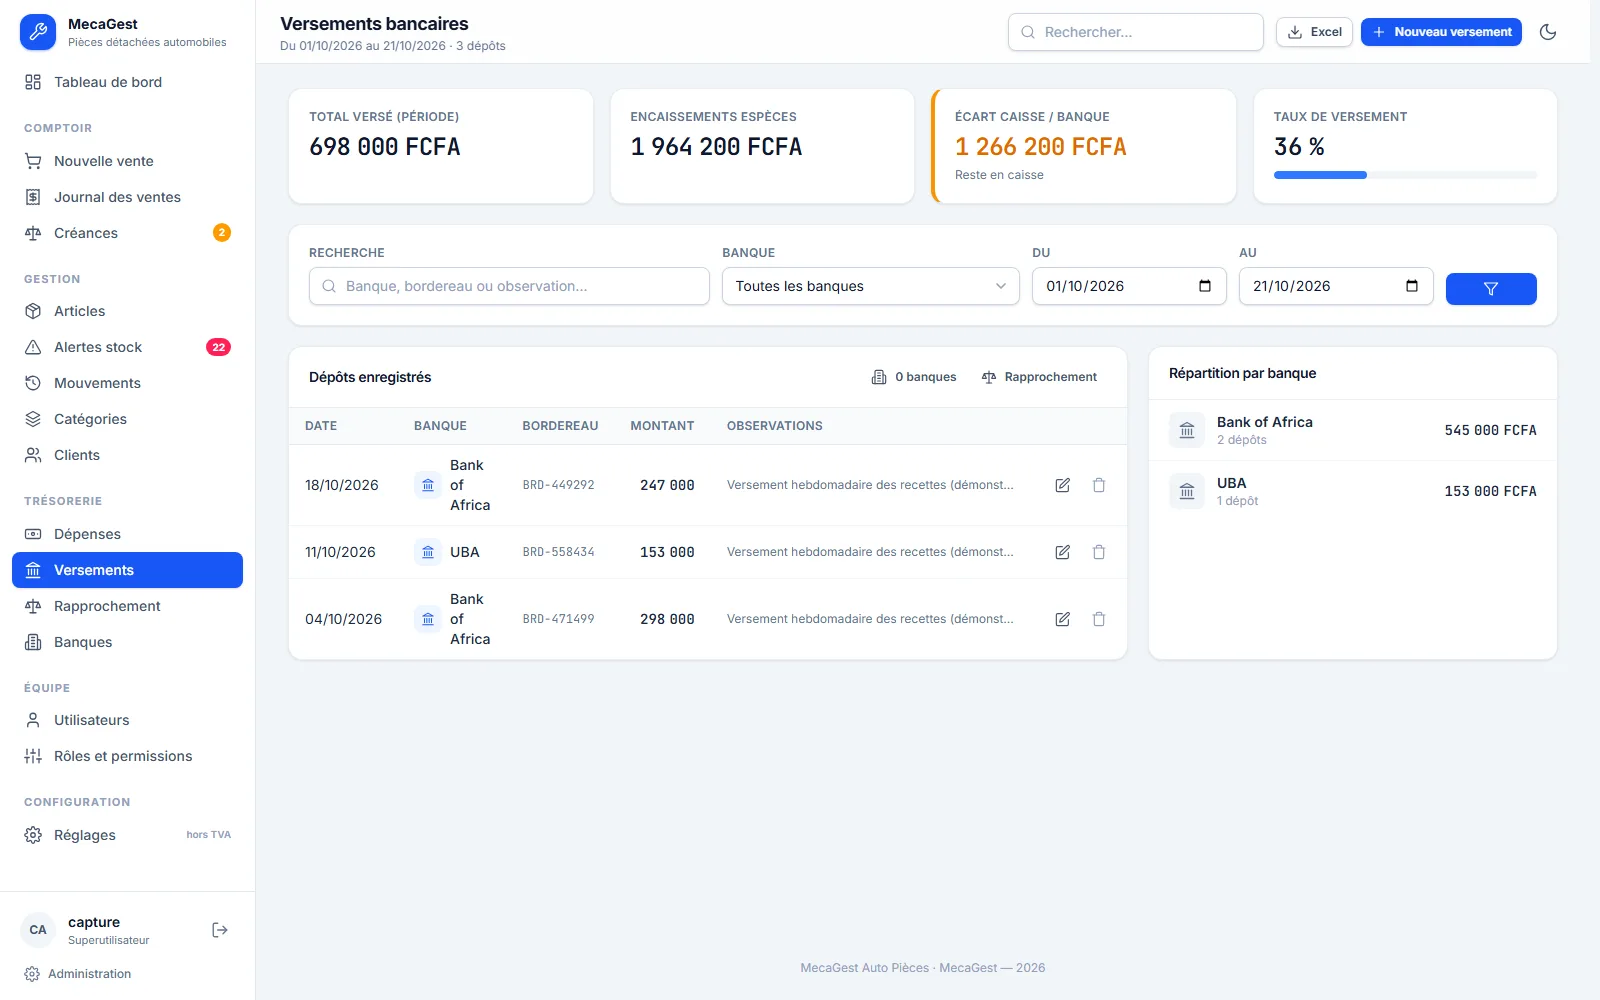Click the Bank of Africa icon in Répartition

click(x=1187, y=430)
